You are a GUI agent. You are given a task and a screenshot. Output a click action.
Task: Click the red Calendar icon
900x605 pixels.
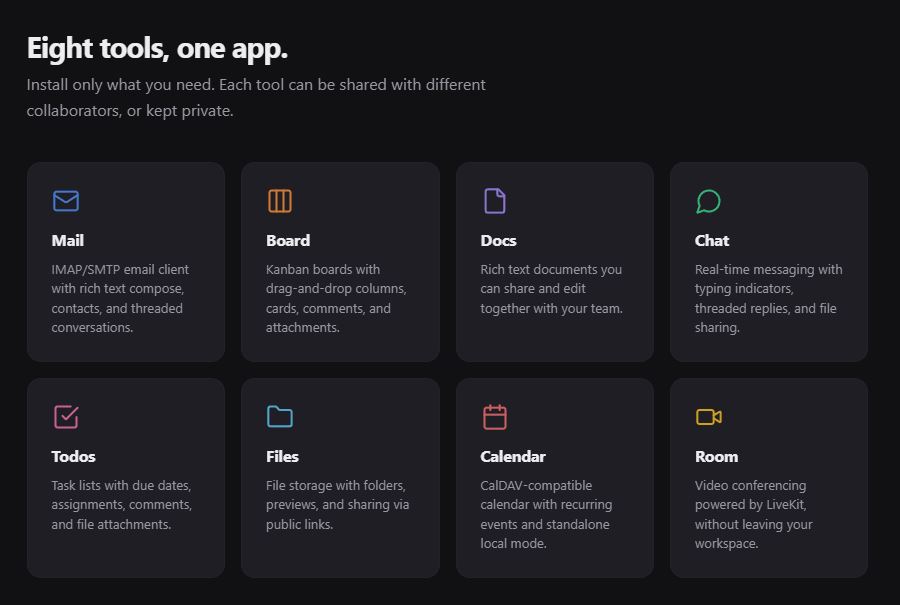[495, 416]
